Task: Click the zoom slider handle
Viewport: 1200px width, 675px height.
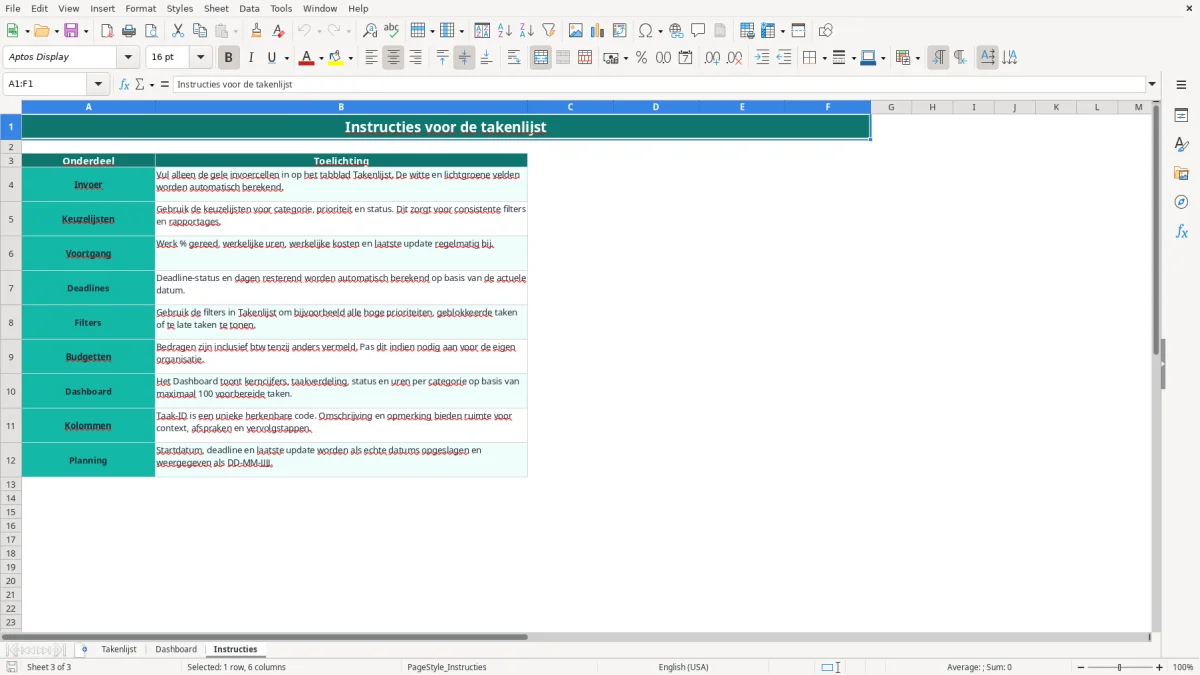Action: pos(1120,667)
